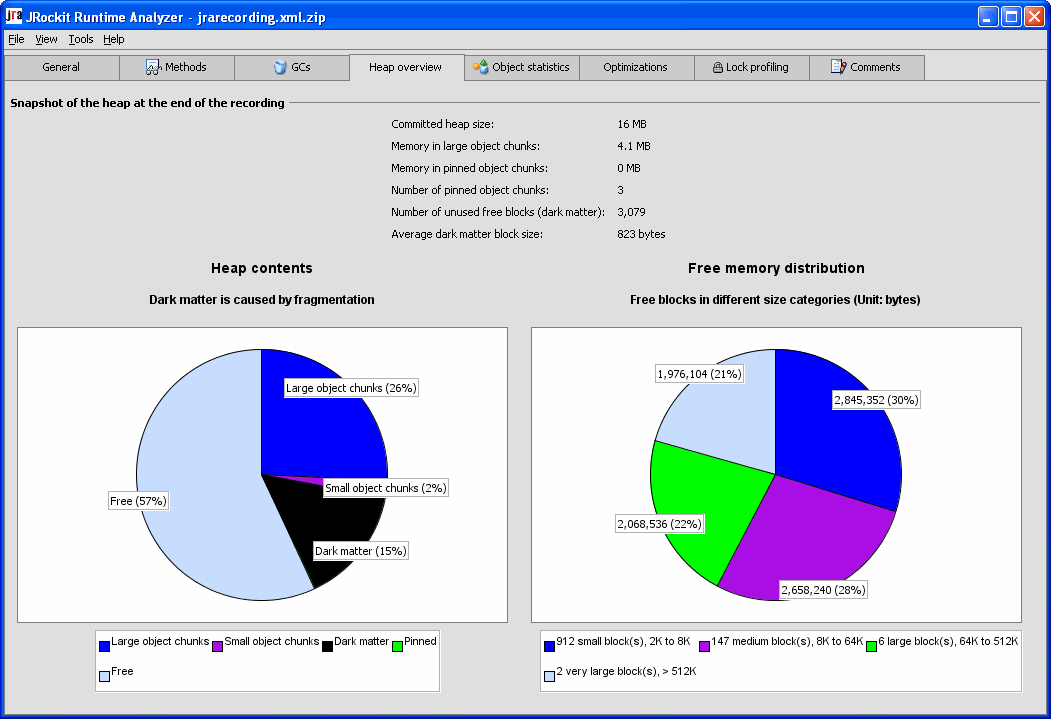Maximize the JRockit Runtime Analyzer window
Image resolution: width=1051 pixels, height=719 pixels.
pyautogui.click(x=1011, y=16)
